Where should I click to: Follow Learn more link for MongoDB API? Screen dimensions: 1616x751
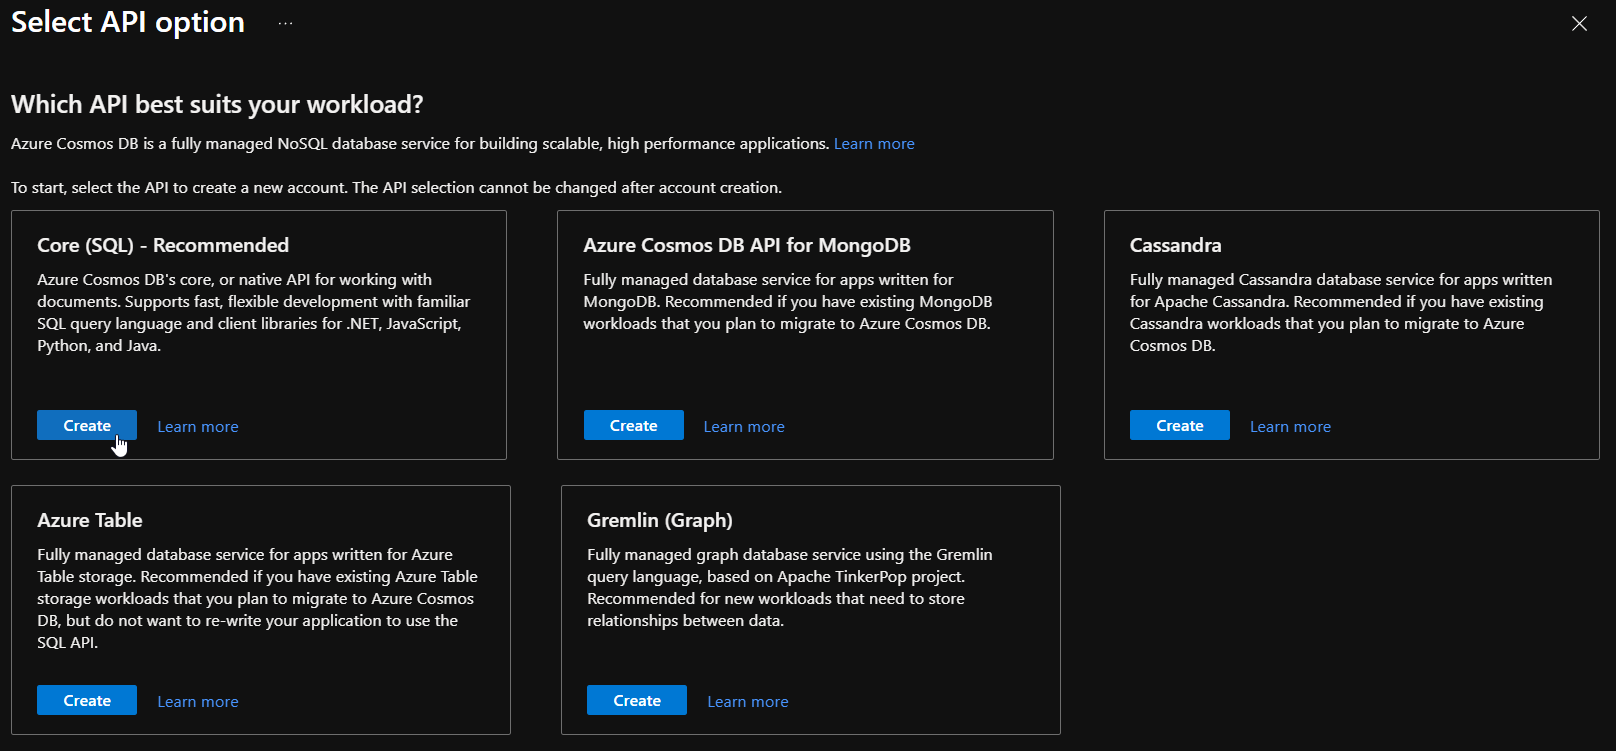pyautogui.click(x=743, y=427)
